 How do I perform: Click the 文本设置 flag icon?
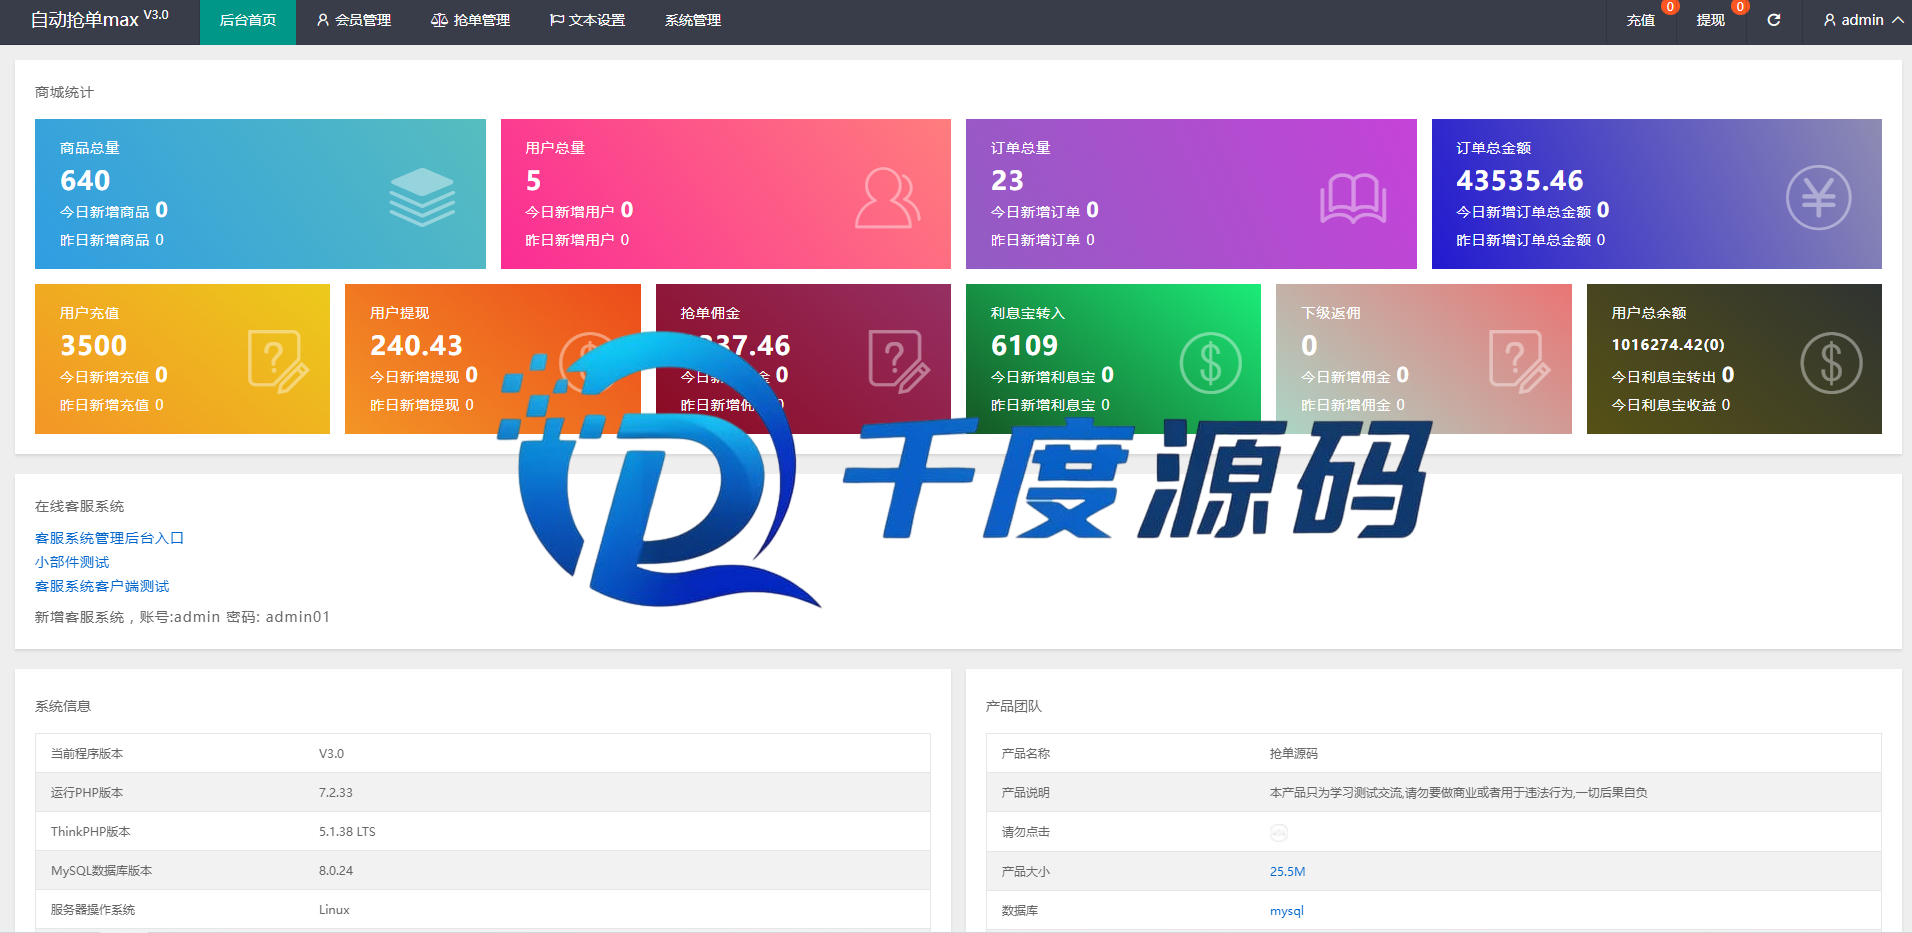557,20
